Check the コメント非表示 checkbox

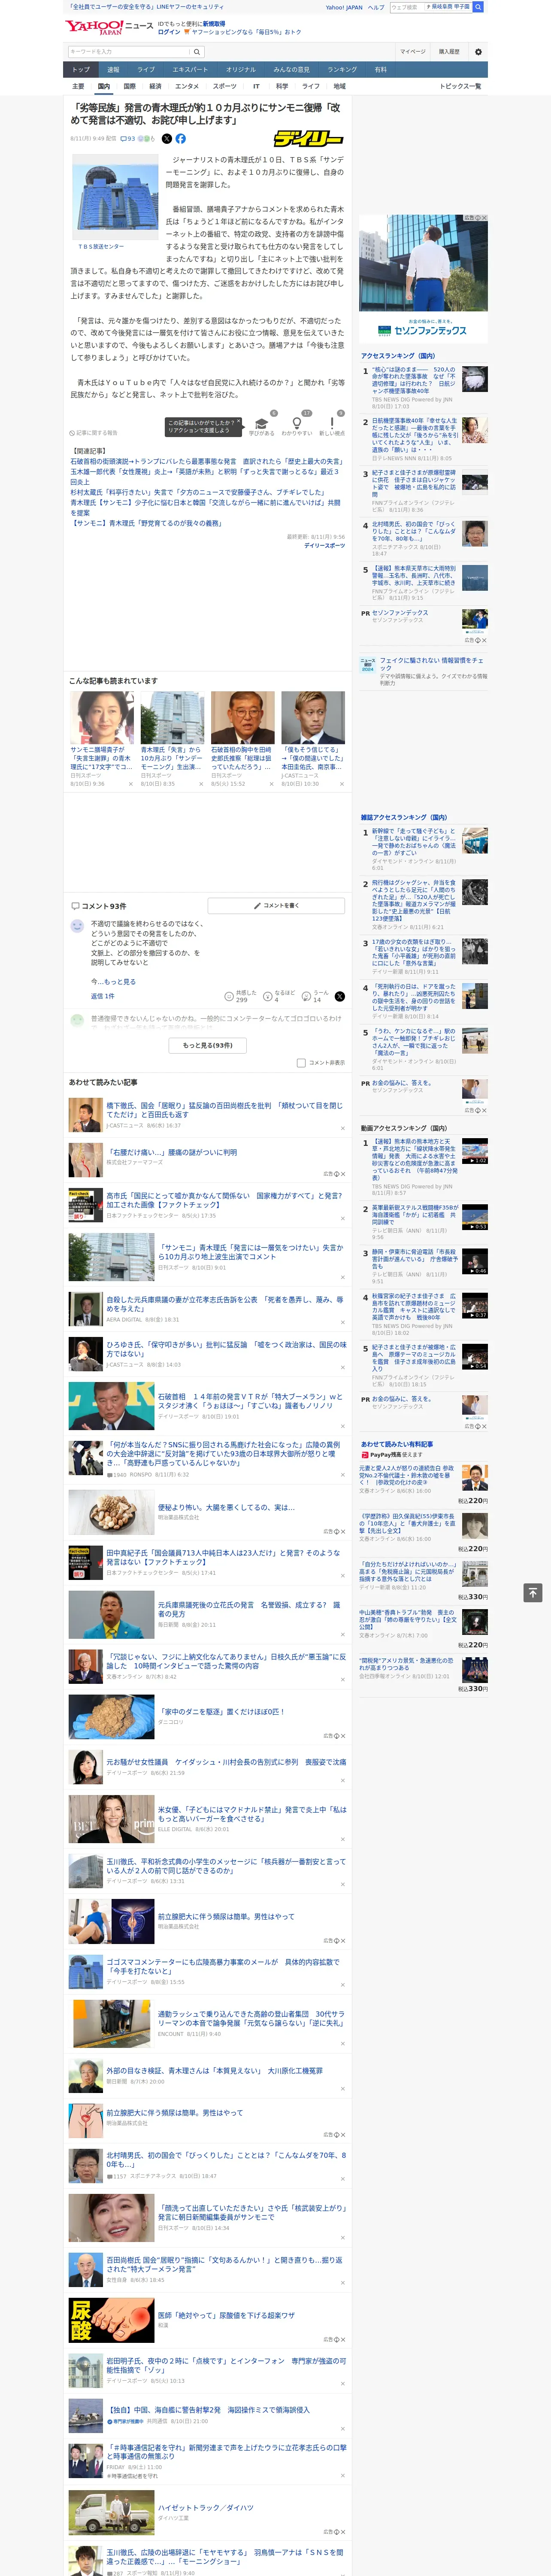301,1063
